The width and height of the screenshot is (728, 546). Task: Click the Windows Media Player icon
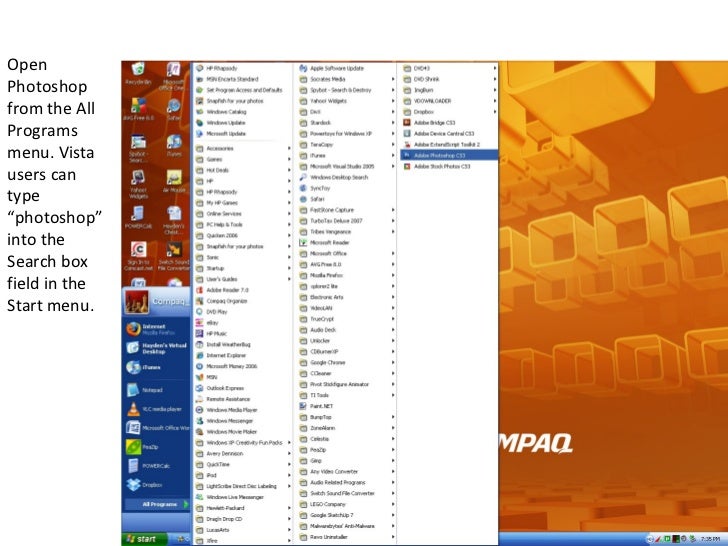pos(200,410)
